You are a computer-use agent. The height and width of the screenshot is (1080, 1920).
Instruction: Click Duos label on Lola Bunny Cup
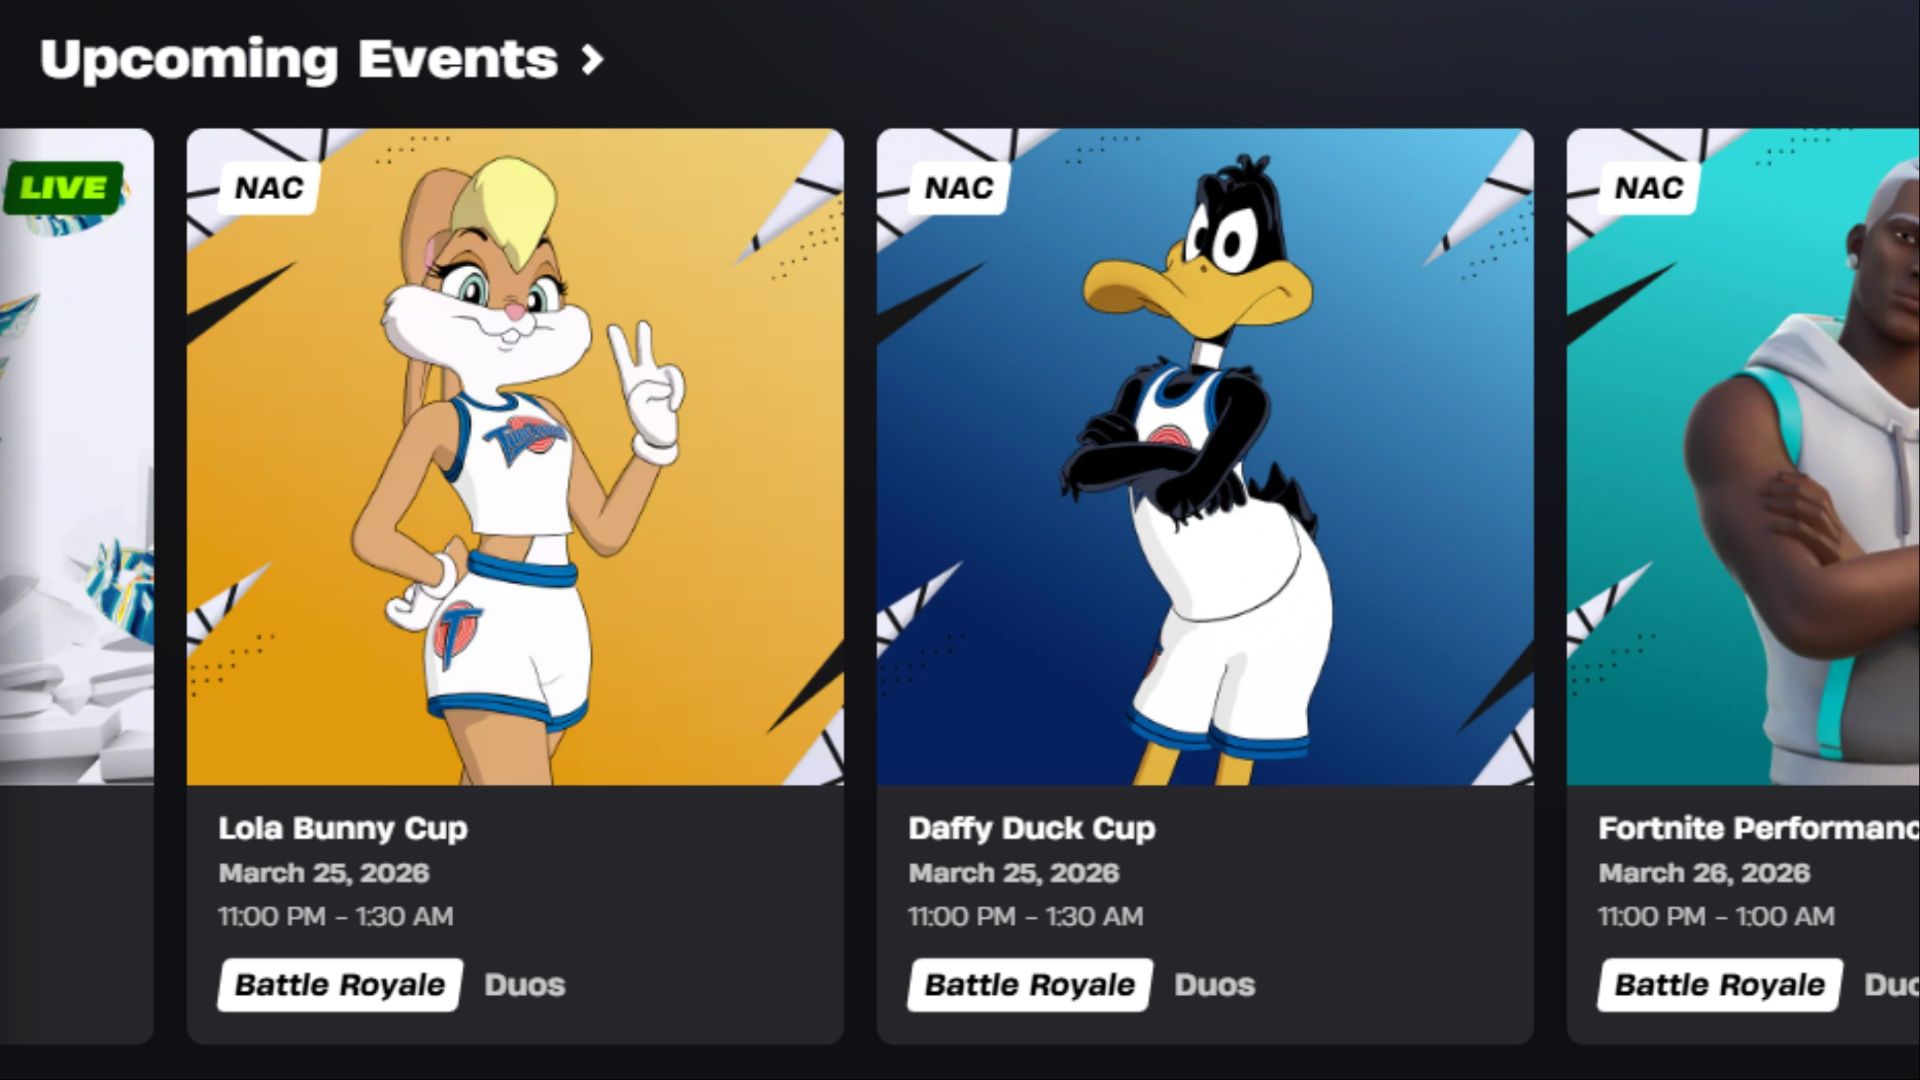point(525,985)
